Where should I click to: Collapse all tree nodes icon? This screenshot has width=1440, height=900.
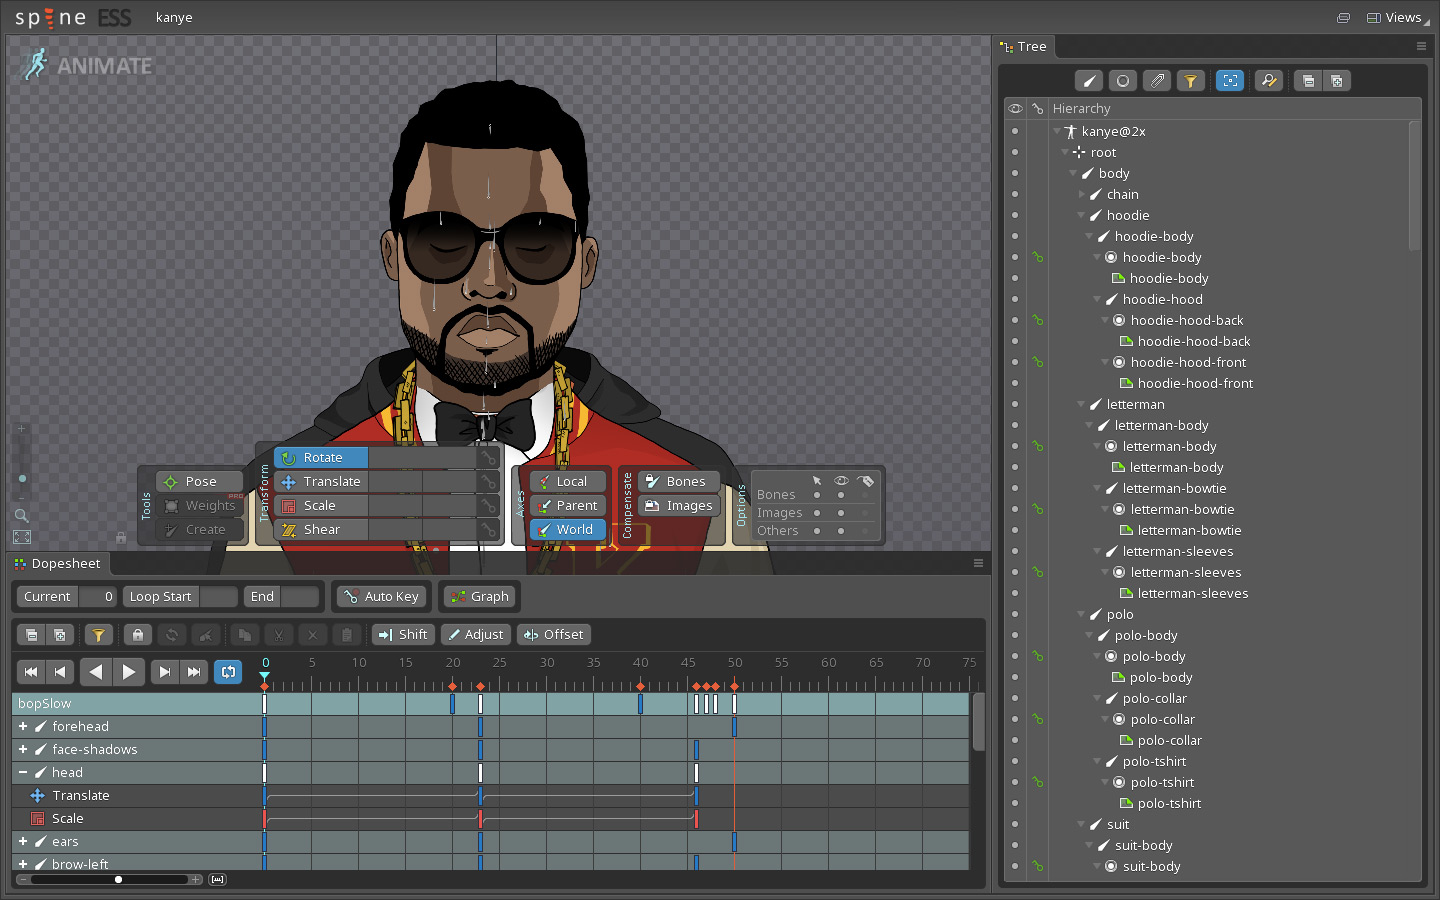coord(1308,81)
